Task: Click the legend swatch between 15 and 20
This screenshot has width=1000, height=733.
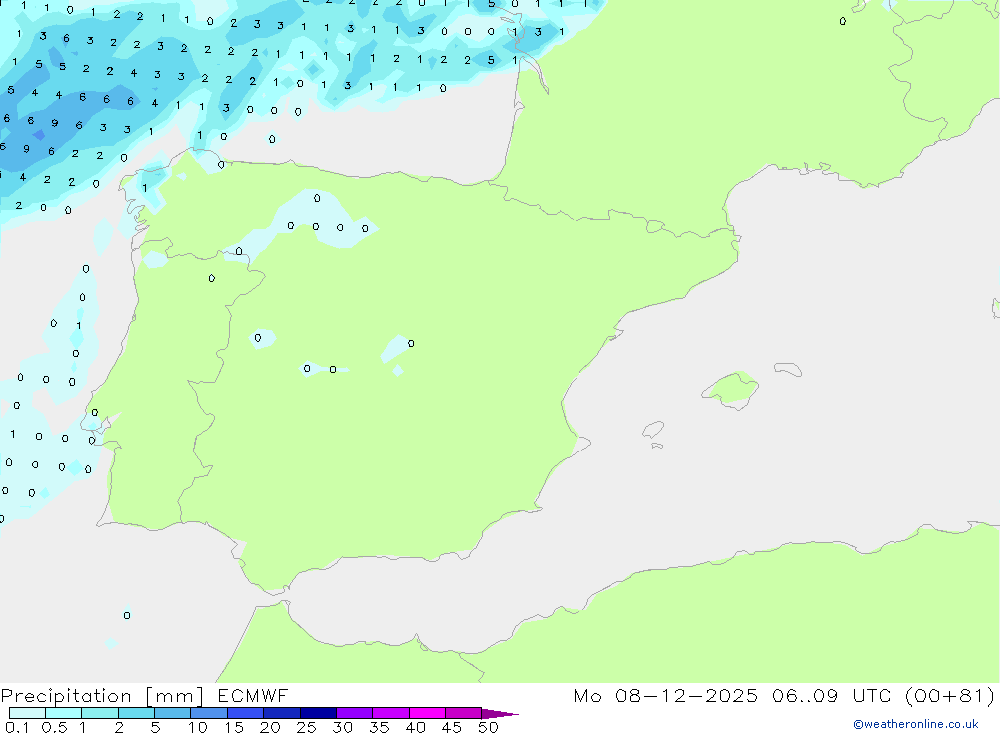Action: [x=246, y=713]
